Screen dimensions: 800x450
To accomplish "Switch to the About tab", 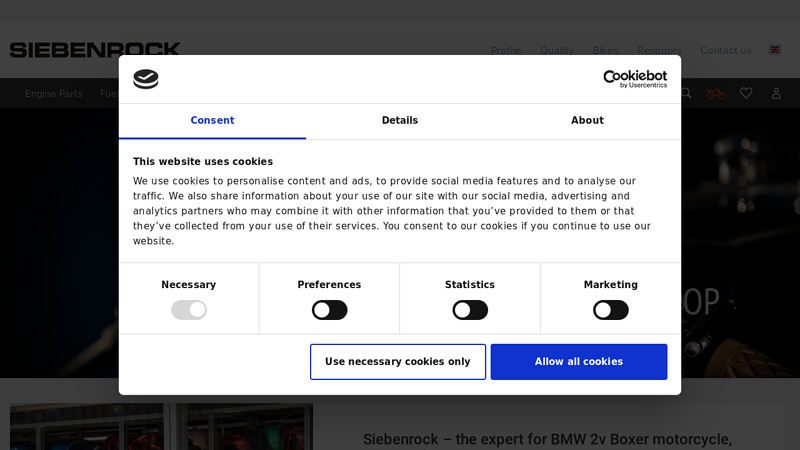I will pyautogui.click(x=587, y=121).
